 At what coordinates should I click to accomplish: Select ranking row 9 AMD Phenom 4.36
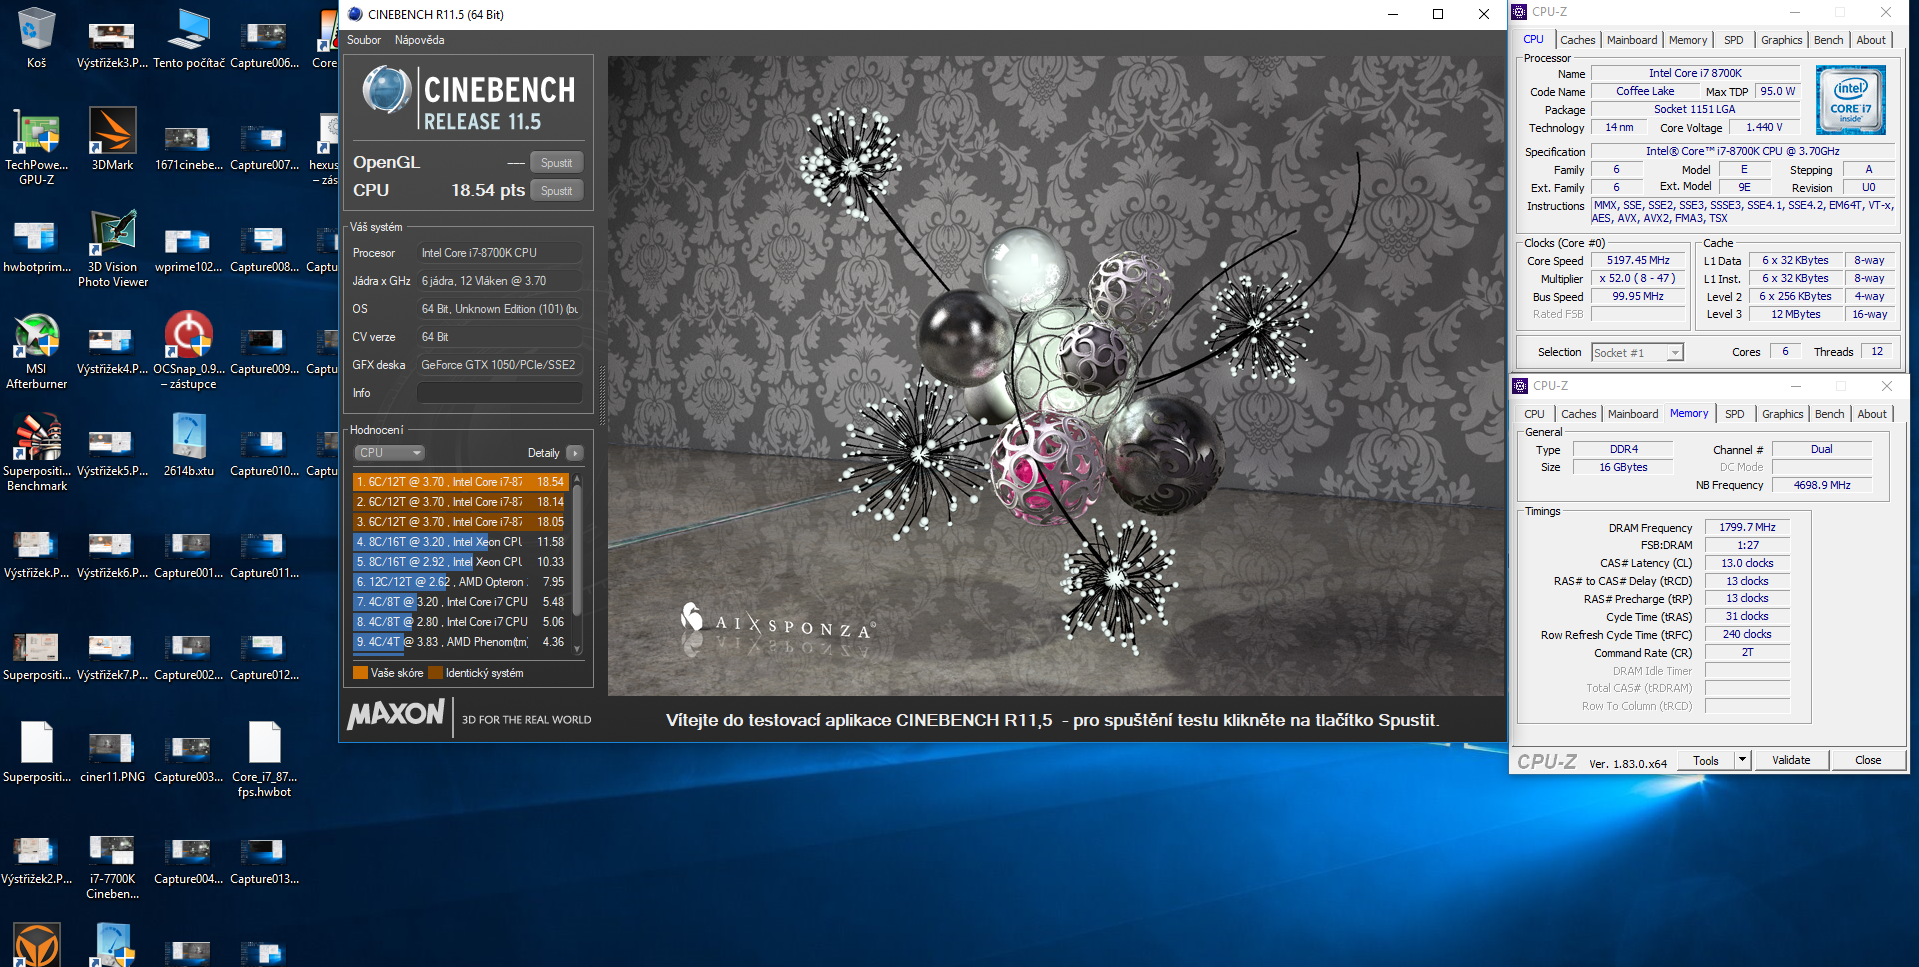(x=460, y=642)
